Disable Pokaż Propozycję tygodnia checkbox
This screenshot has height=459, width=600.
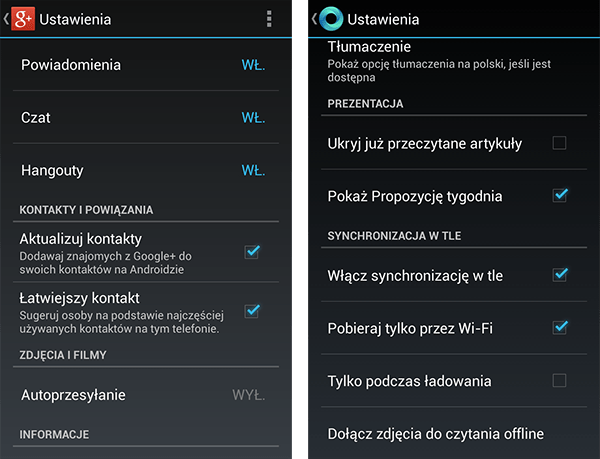coord(560,195)
